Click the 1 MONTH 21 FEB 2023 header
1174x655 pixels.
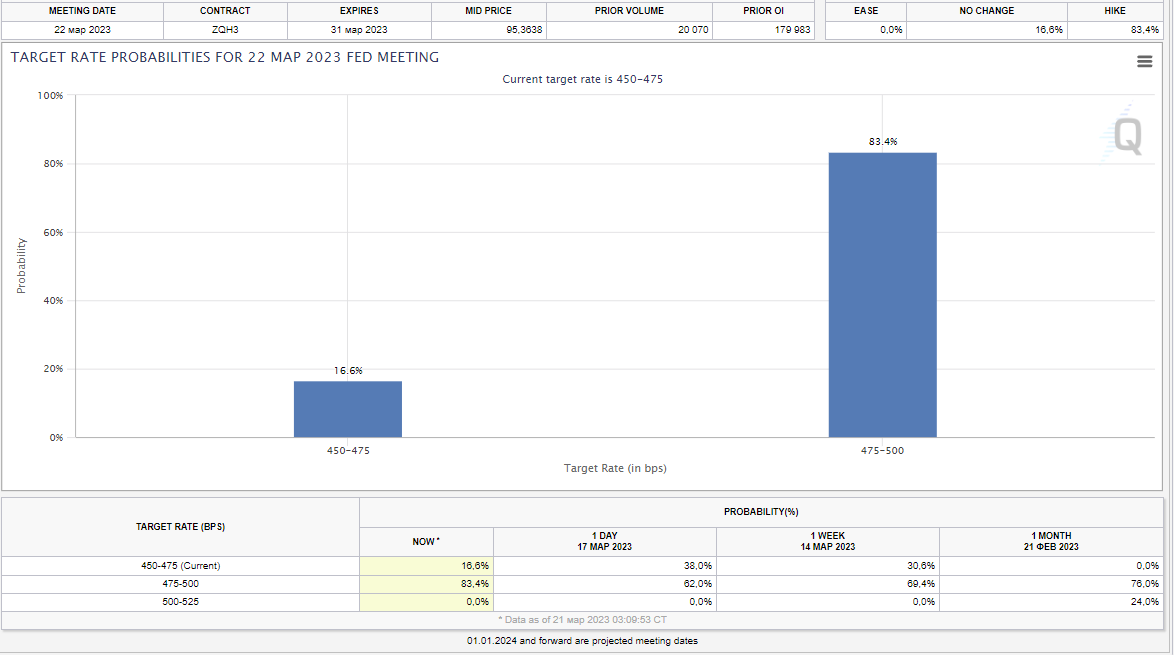(x=1051, y=541)
